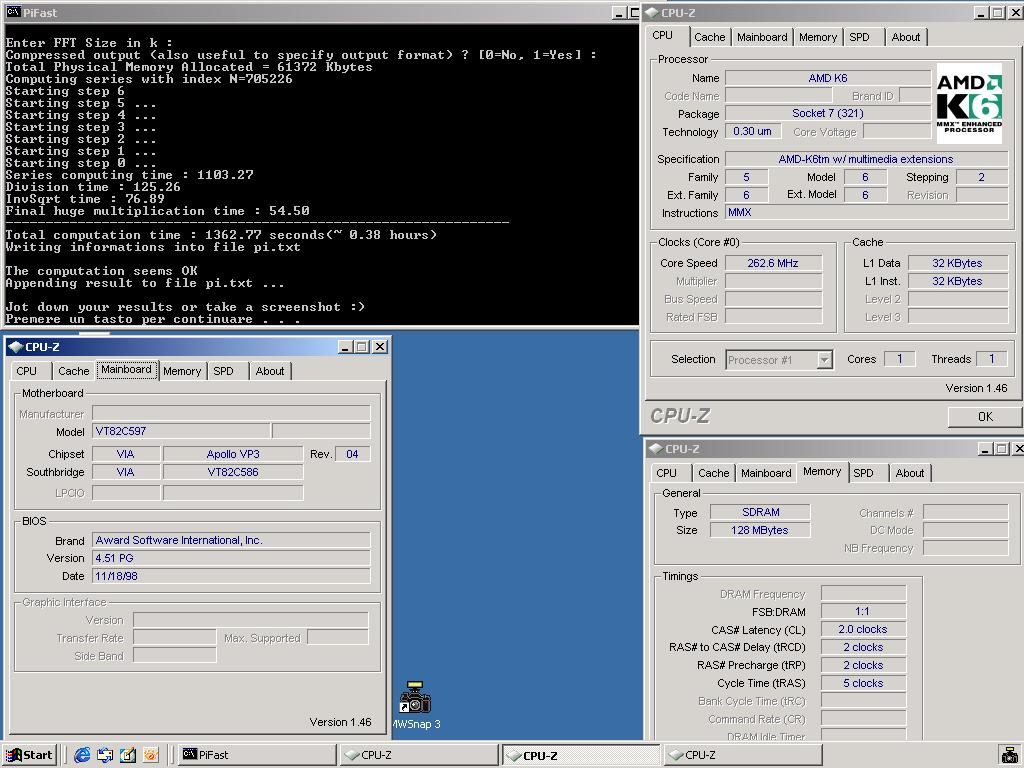Go to About tab in bottom-right CPU-Z window
This screenshot has height=768, width=1024.
coord(910,473)
